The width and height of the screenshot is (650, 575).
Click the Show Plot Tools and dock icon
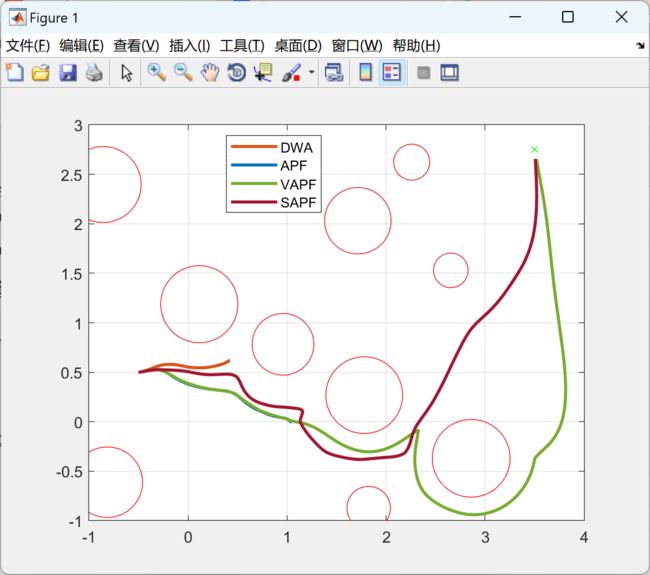pyautogui.click(x=450, y=73)
